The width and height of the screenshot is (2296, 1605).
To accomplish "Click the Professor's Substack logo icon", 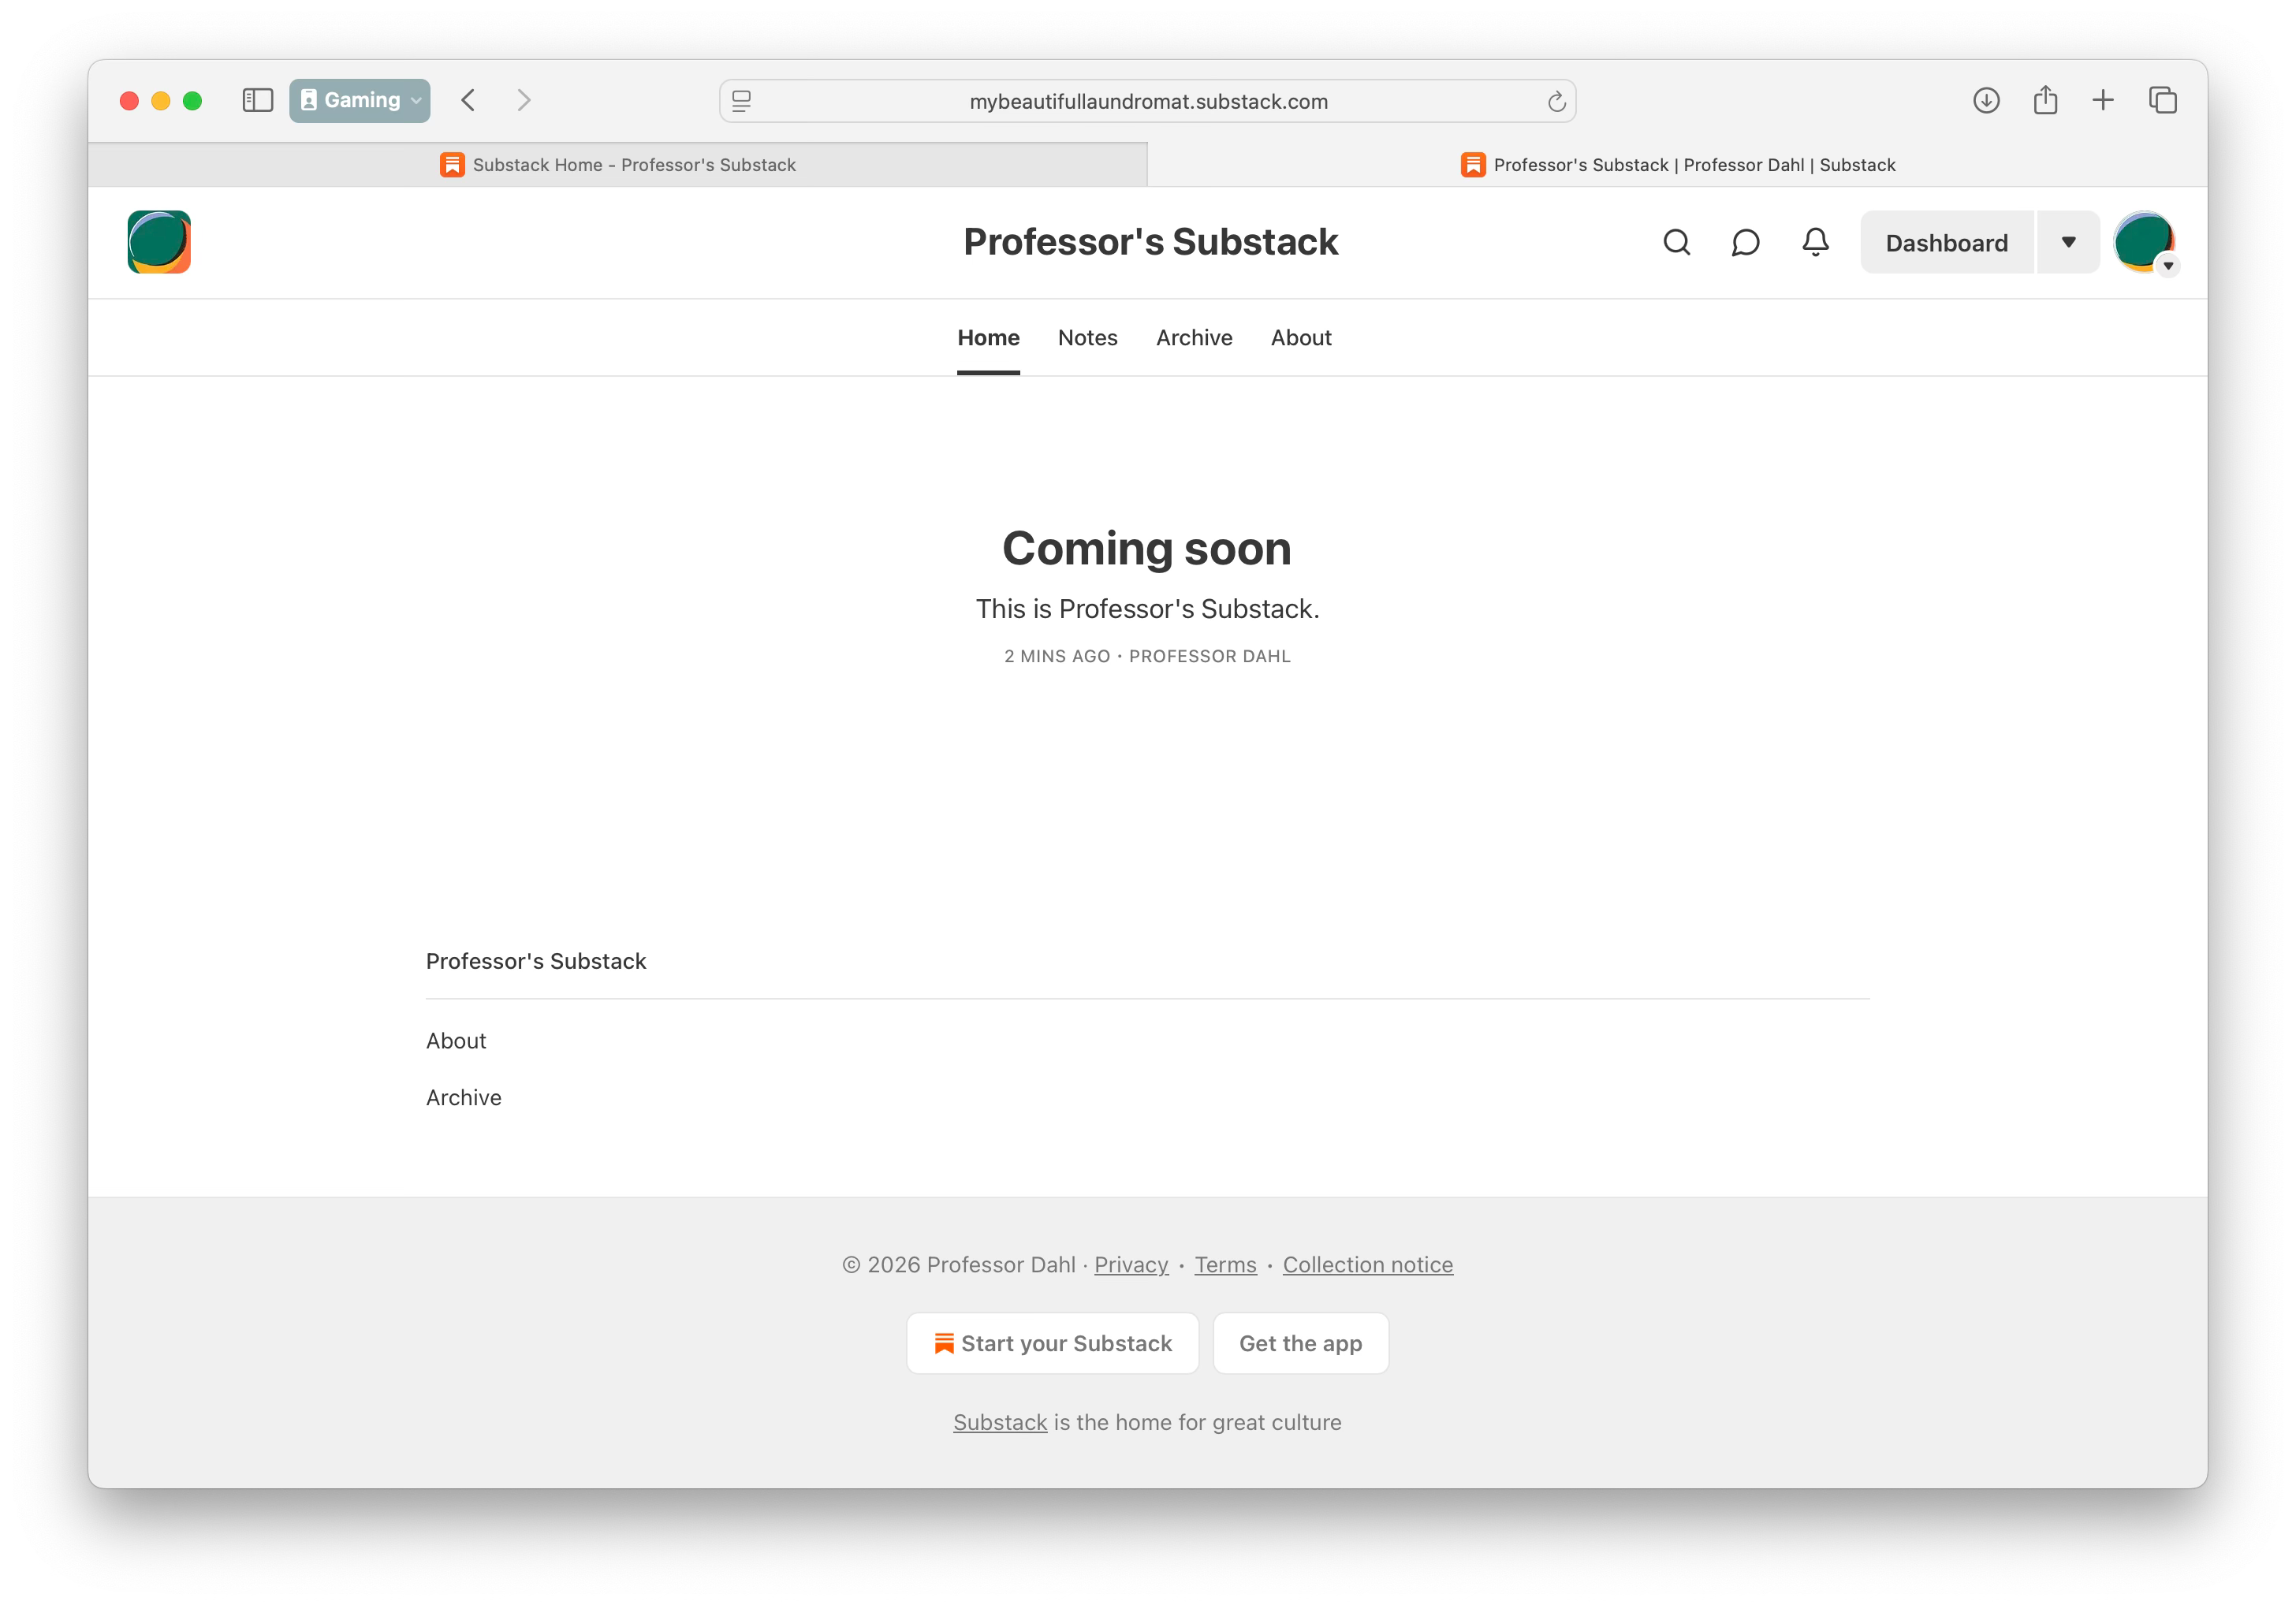I will click(x=159, y=242).
